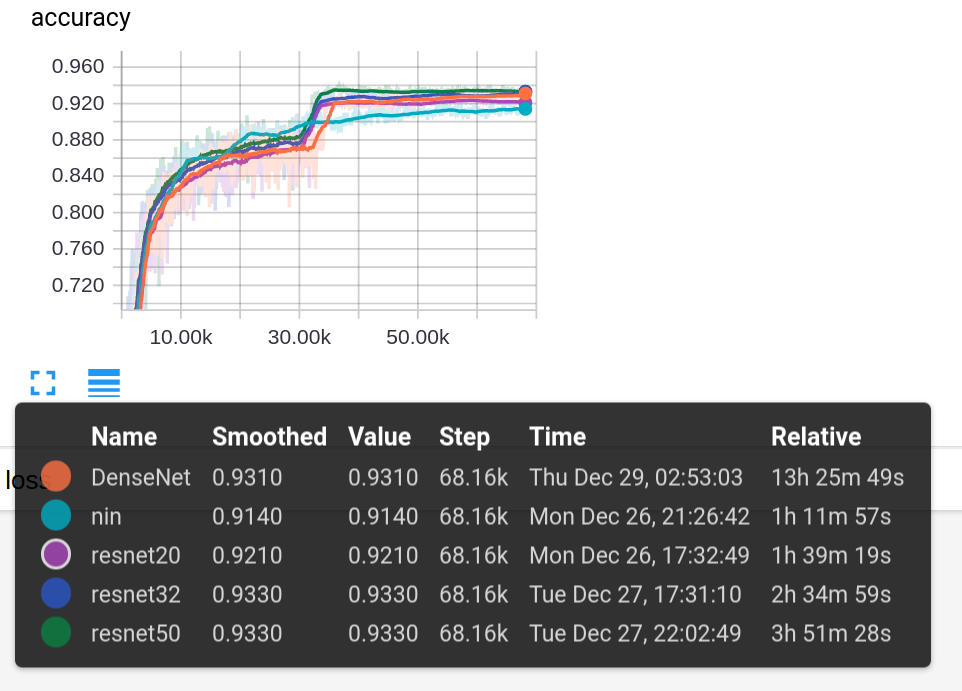Select the nin run name
Screen dimensions: 962x691
pyautogui.click(x=106, y=517)
